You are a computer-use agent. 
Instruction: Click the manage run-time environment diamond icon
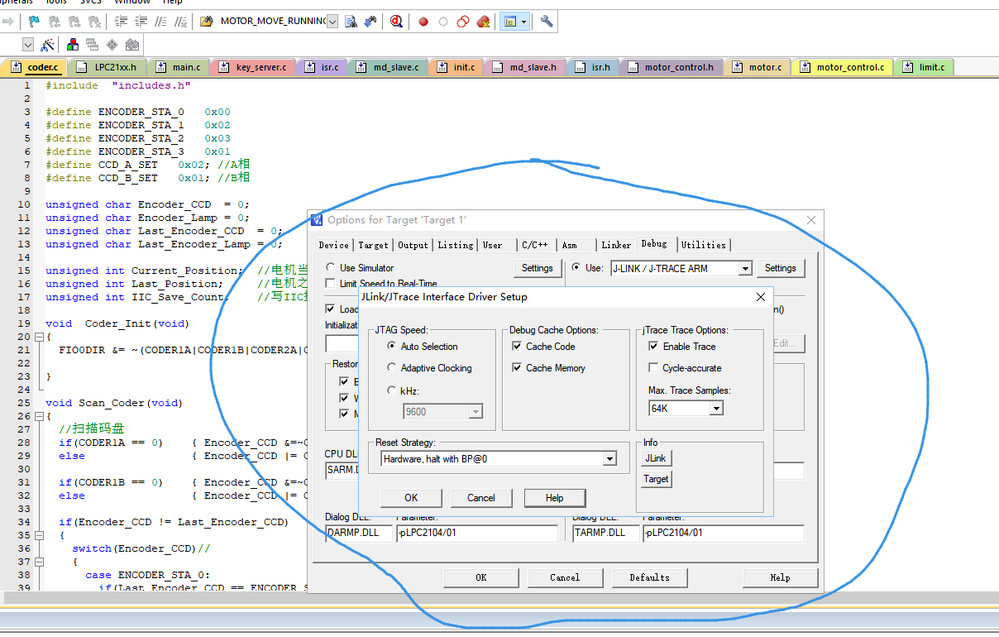[112, 45]
